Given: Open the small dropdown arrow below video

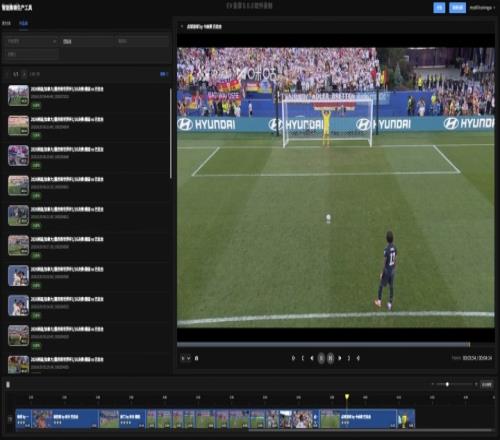Looking at the screenshot, I should [189, 358].
